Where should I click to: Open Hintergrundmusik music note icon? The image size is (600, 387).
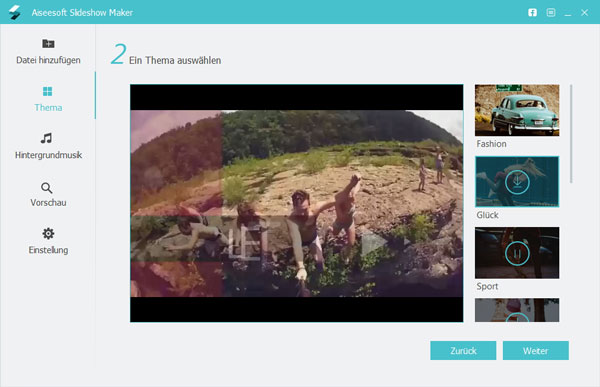pyautogui.click(x=47, y=138)
